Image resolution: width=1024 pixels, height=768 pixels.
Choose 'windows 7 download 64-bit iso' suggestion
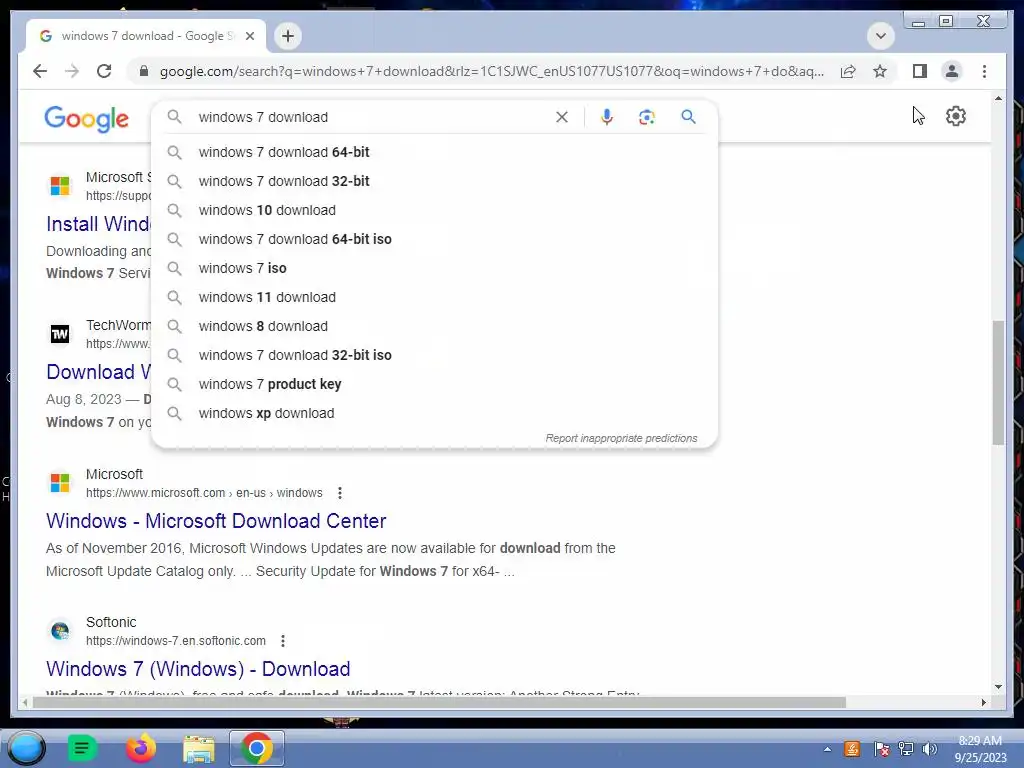pyautogui.click(x=434, y=239)
